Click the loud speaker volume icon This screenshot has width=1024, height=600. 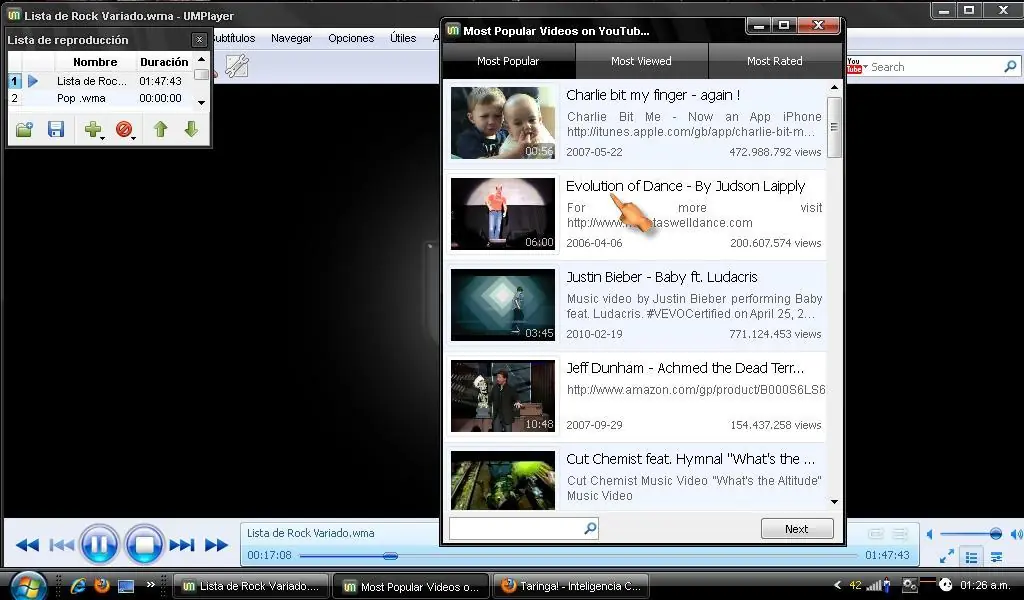1016,534
